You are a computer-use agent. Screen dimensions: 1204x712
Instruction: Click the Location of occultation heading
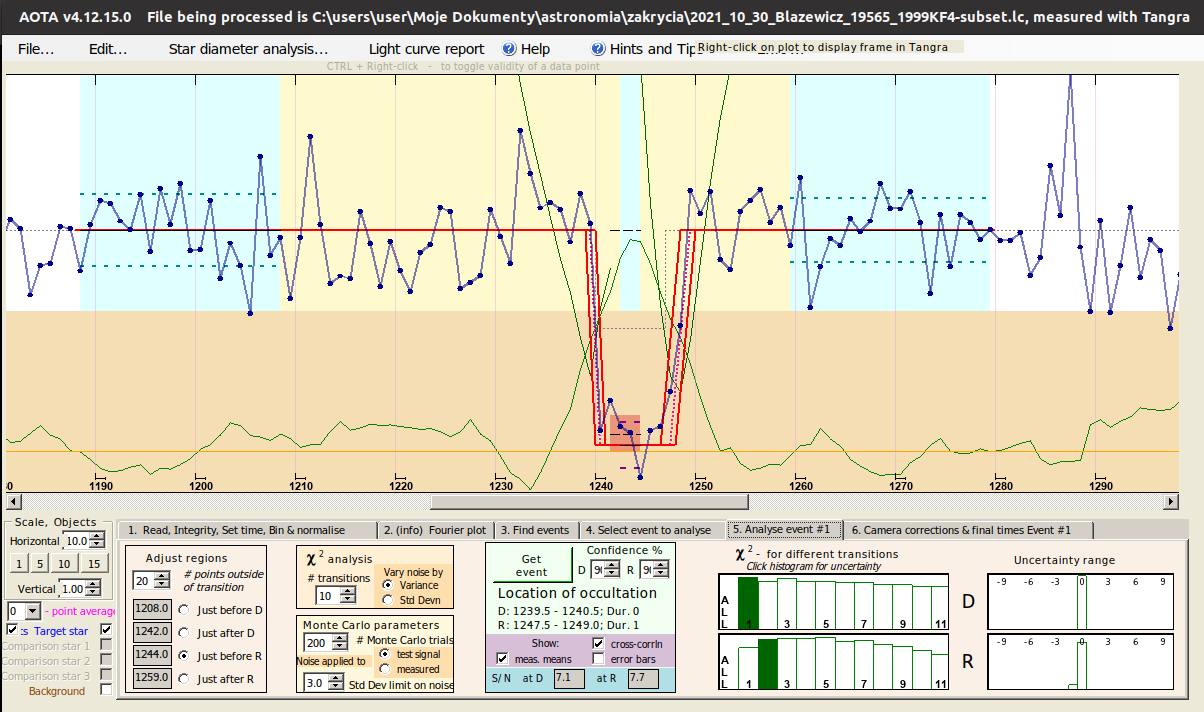point(578,594)
